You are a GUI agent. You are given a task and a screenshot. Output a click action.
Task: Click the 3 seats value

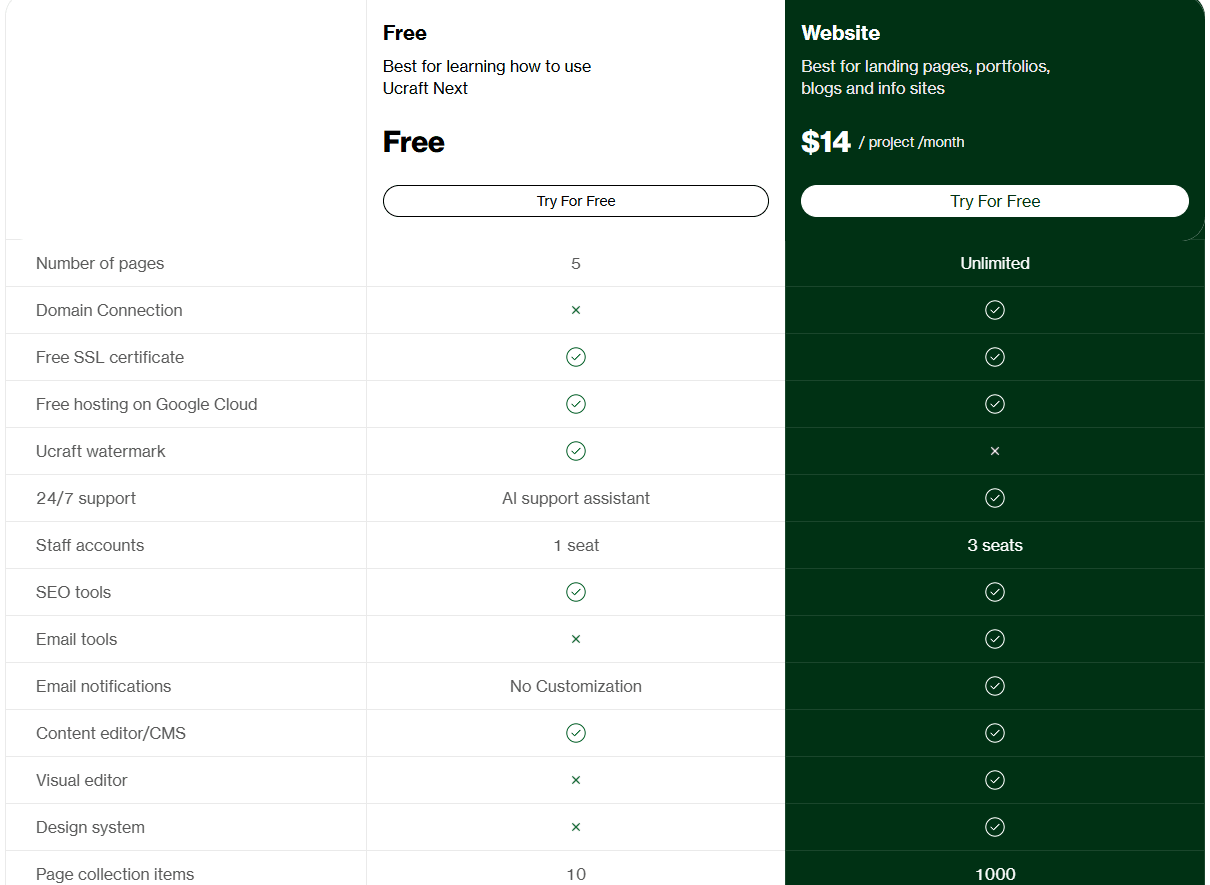coord(995,546)
